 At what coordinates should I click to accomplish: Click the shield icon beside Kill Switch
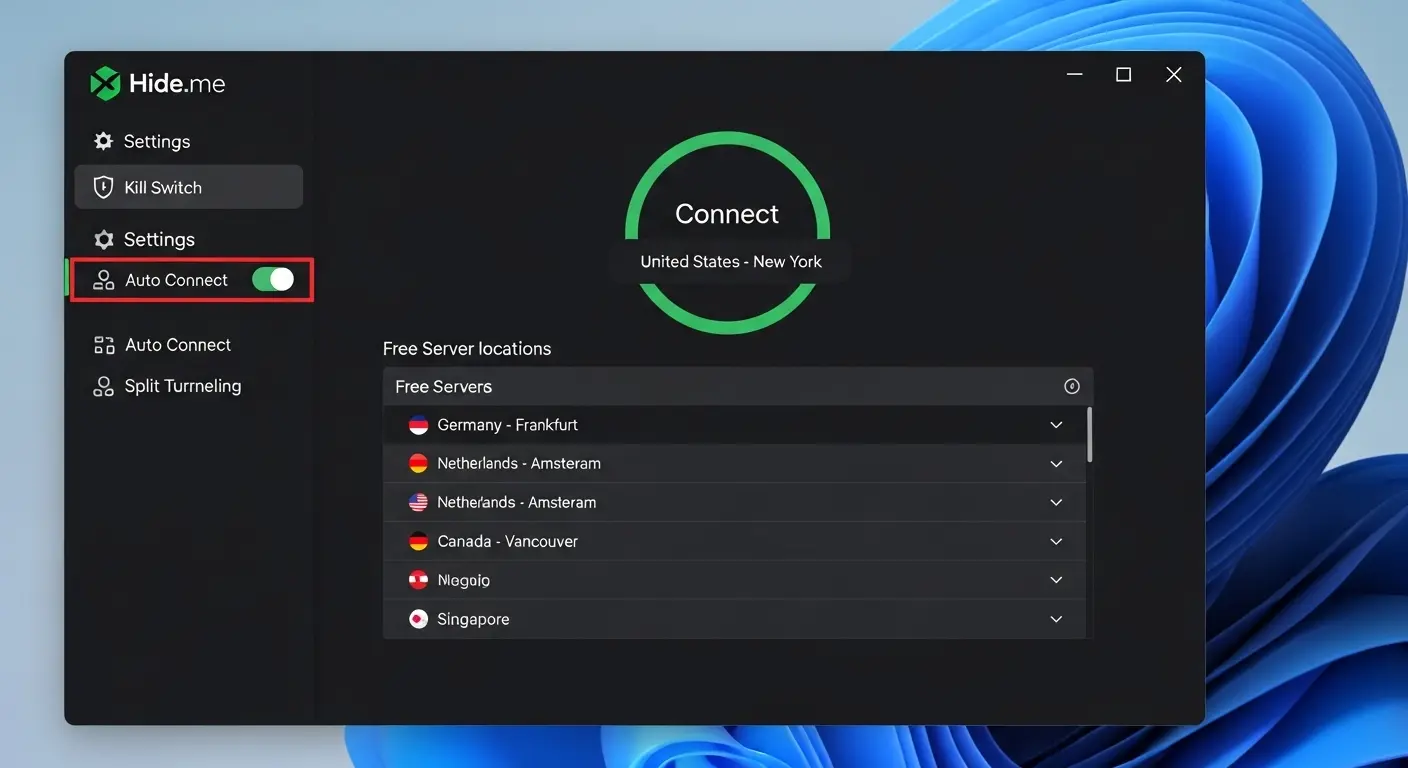click(103, 187)
